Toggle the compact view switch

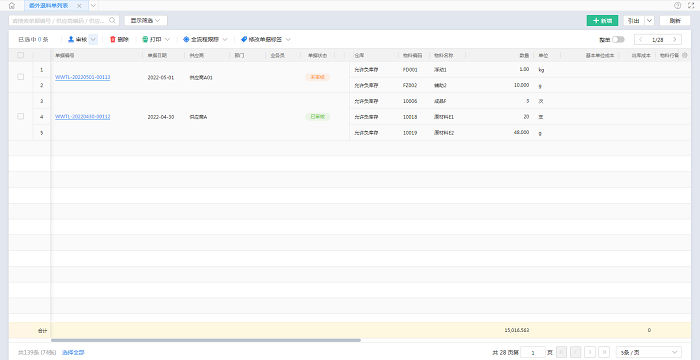coord(618,39)
